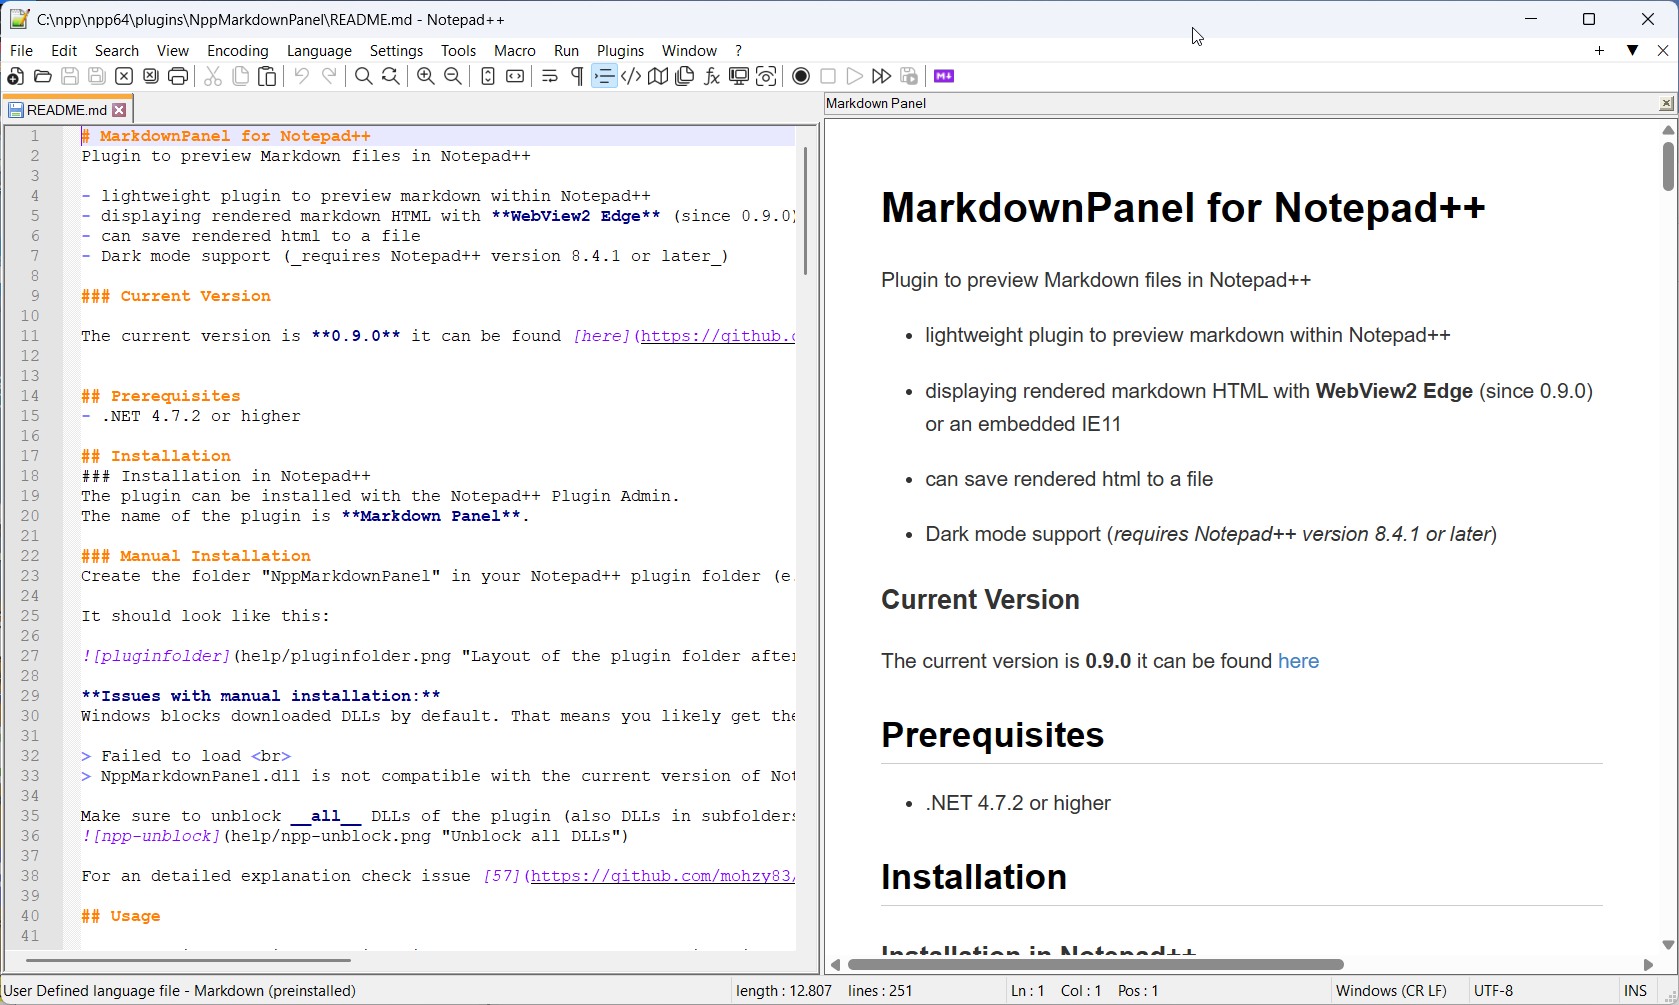The width and height of the screenshot is (1679, 1005).
Task: Click the Folder as Workspace monitor icon
Action: (739, 76)
